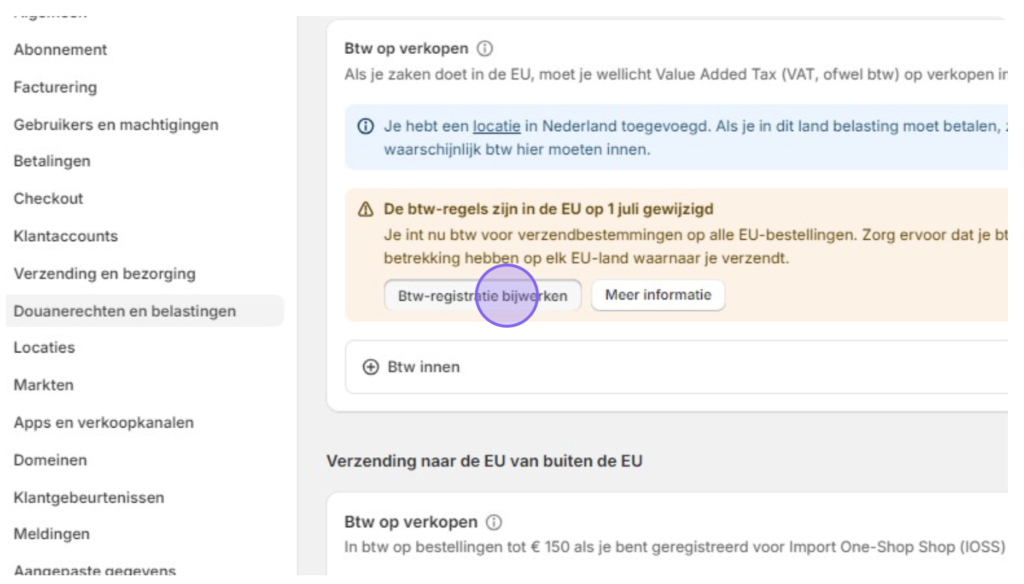Select Verzending en bezorging

pos(104,274)
